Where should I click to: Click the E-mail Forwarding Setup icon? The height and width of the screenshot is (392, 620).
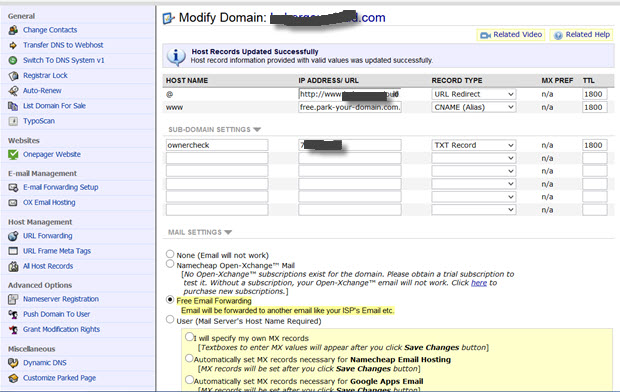[13, 187]
